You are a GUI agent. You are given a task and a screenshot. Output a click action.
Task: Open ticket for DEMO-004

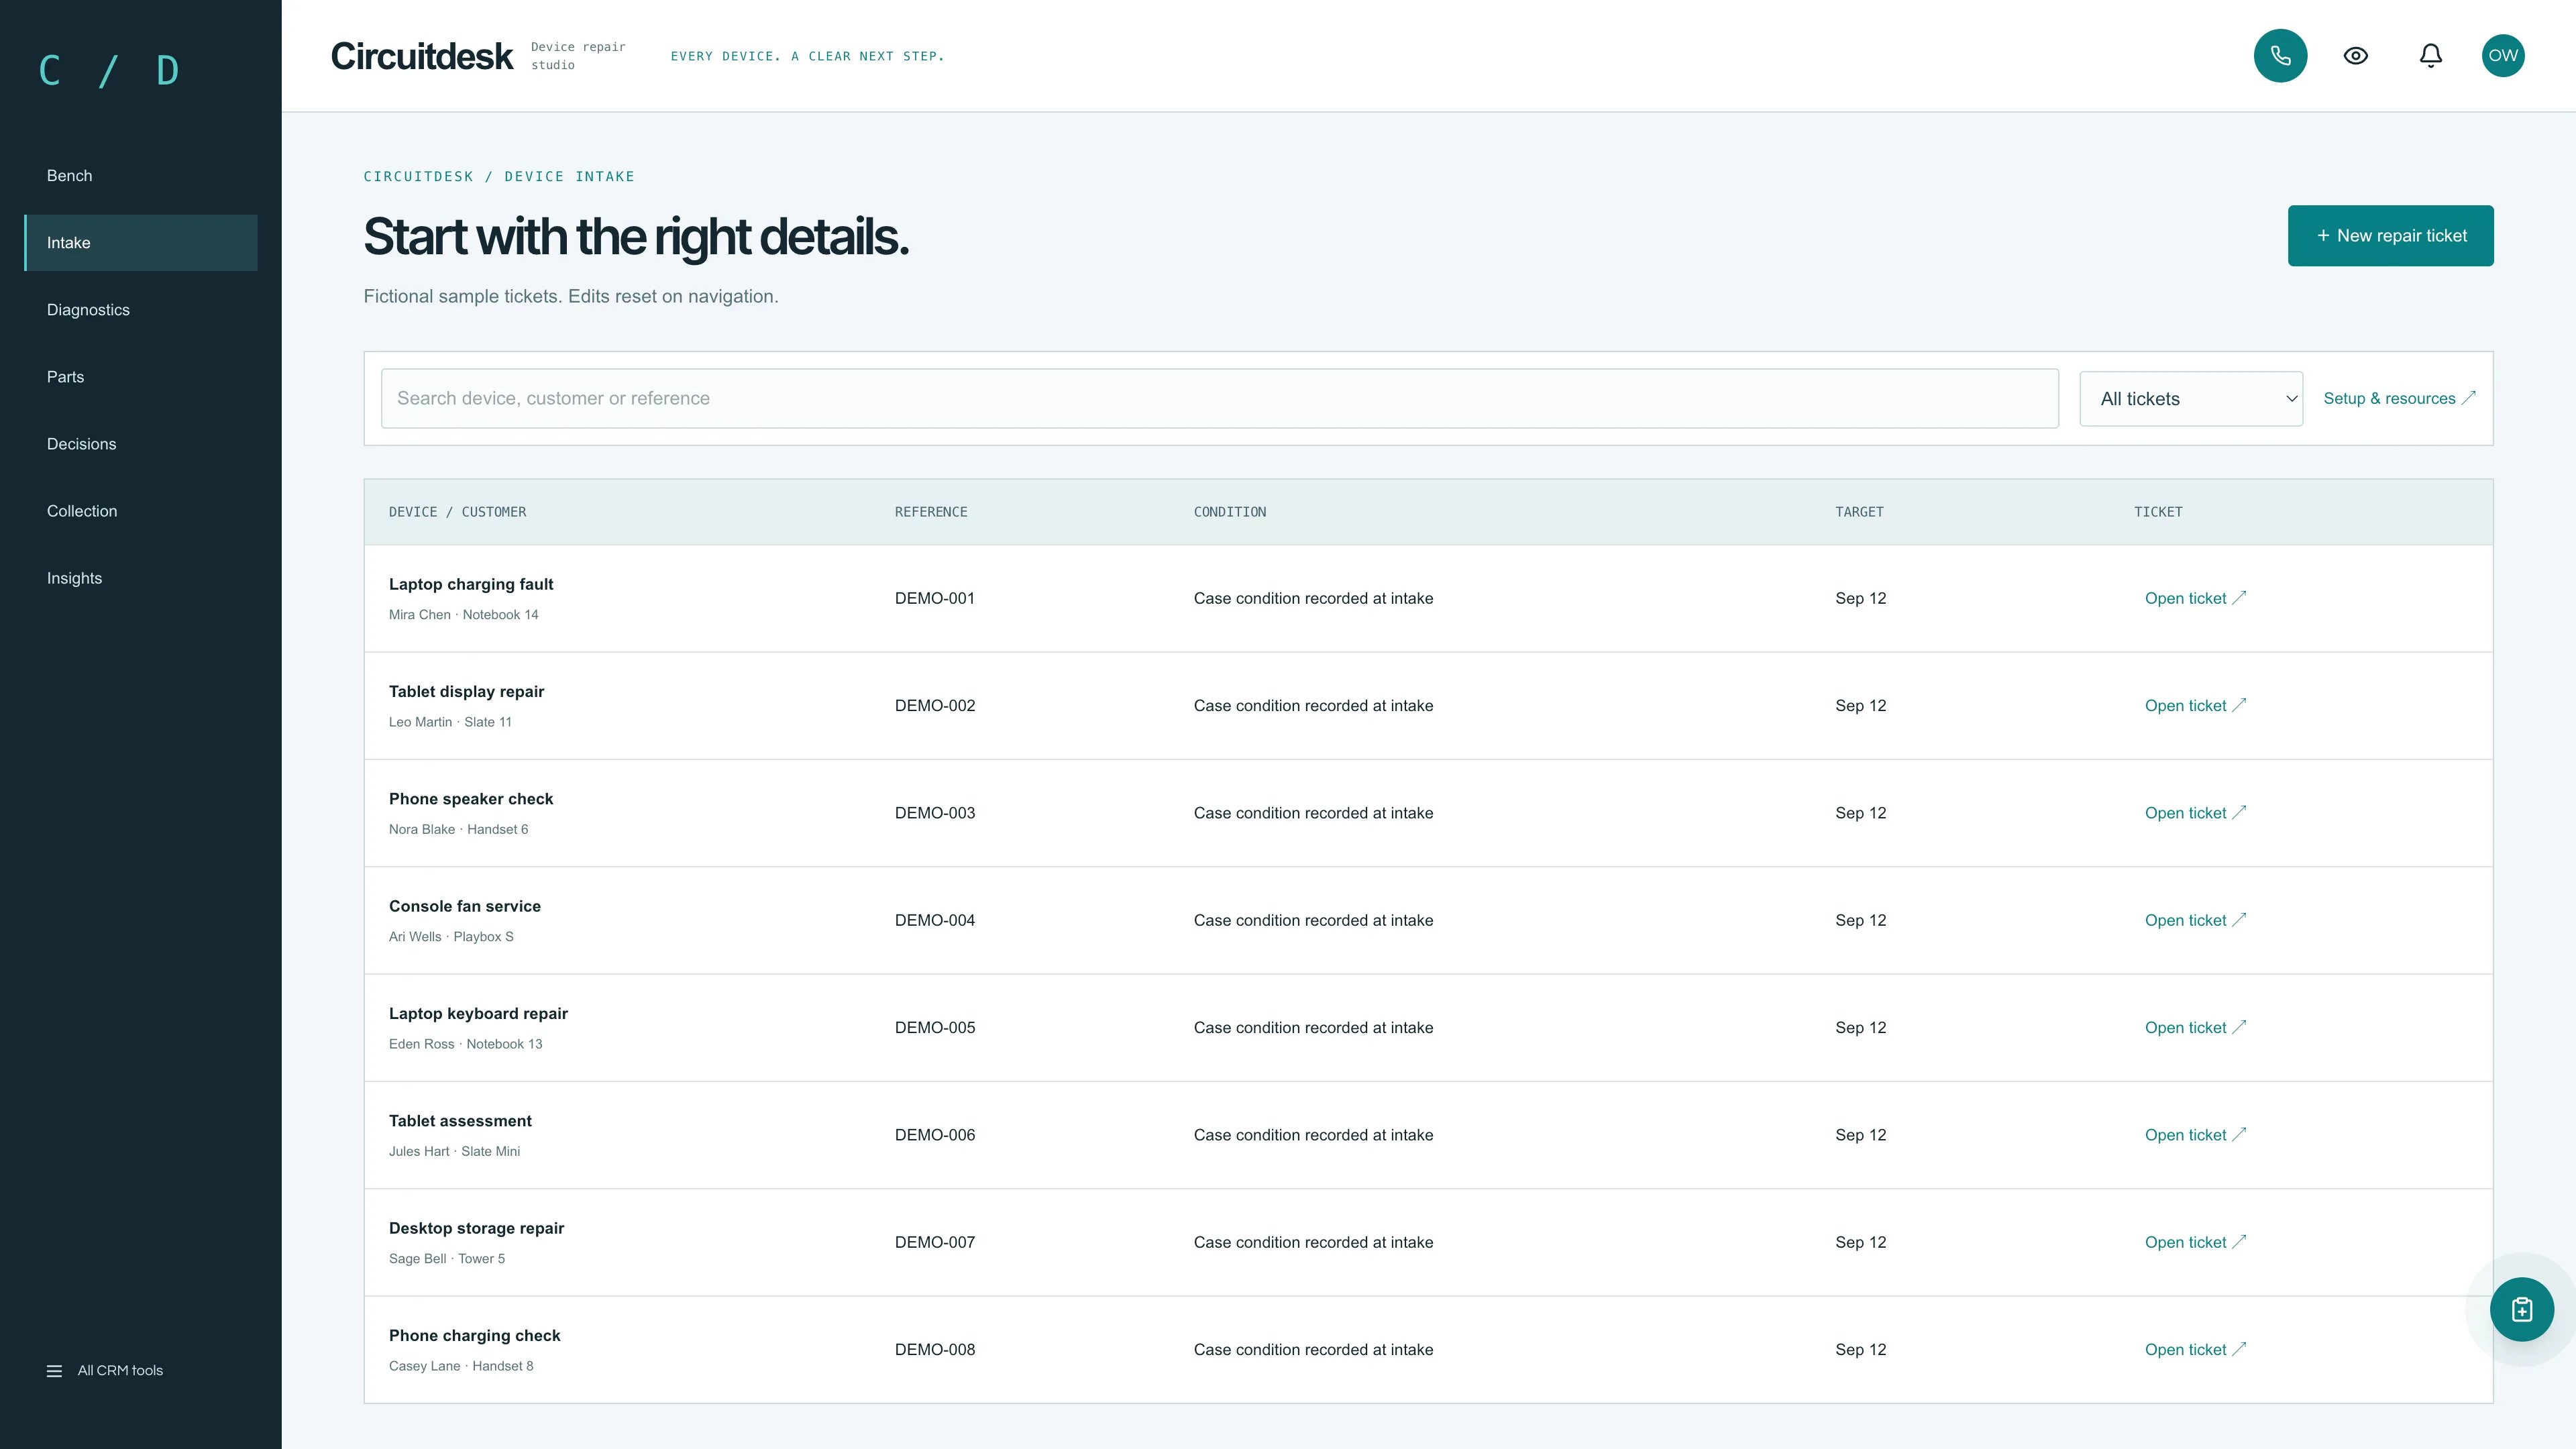point(2195,920)
